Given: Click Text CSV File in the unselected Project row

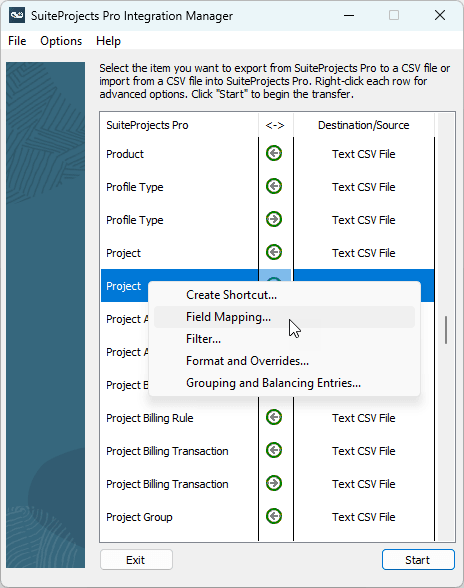Looking at the screenshot, I should click(x=363, y=253).
